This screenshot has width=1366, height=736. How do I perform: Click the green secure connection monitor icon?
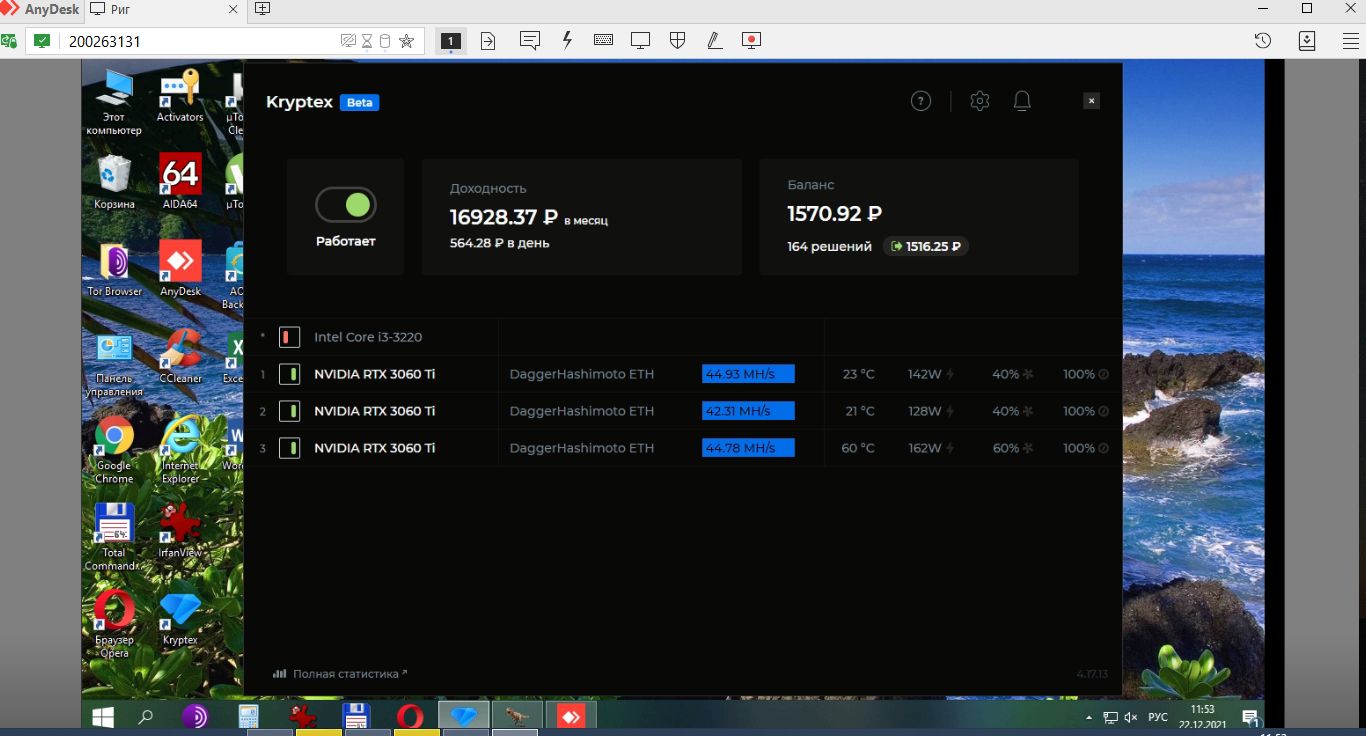(x=42, y=41)
